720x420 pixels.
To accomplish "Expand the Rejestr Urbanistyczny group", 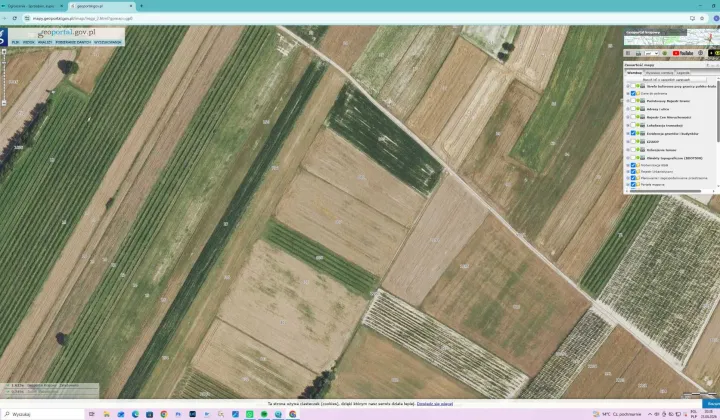I will point(628,171).
